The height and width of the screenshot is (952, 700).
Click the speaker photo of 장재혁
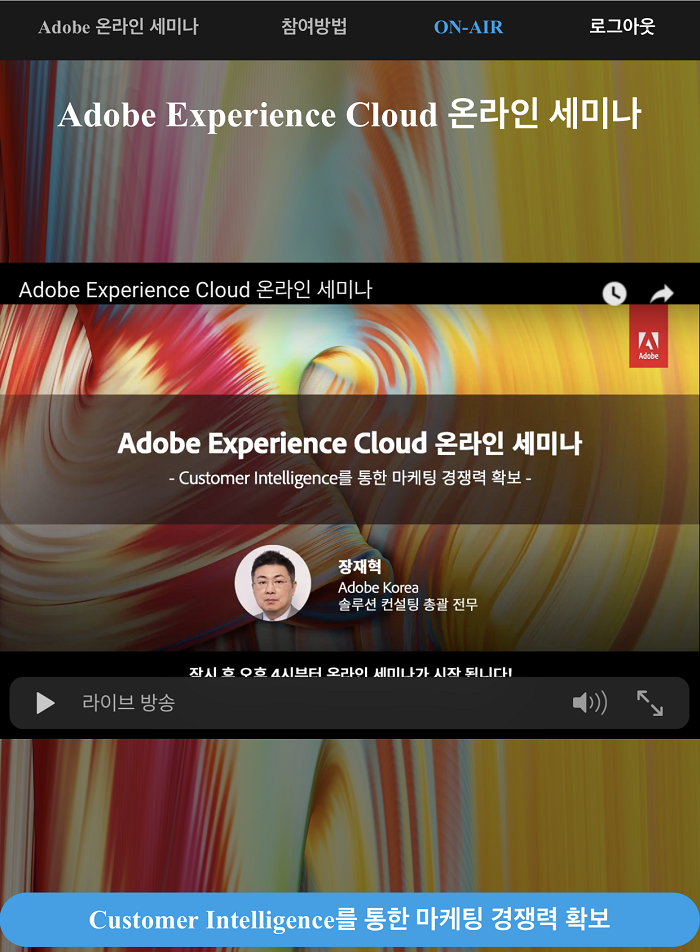pyautogui.click(x=273, y=583)
